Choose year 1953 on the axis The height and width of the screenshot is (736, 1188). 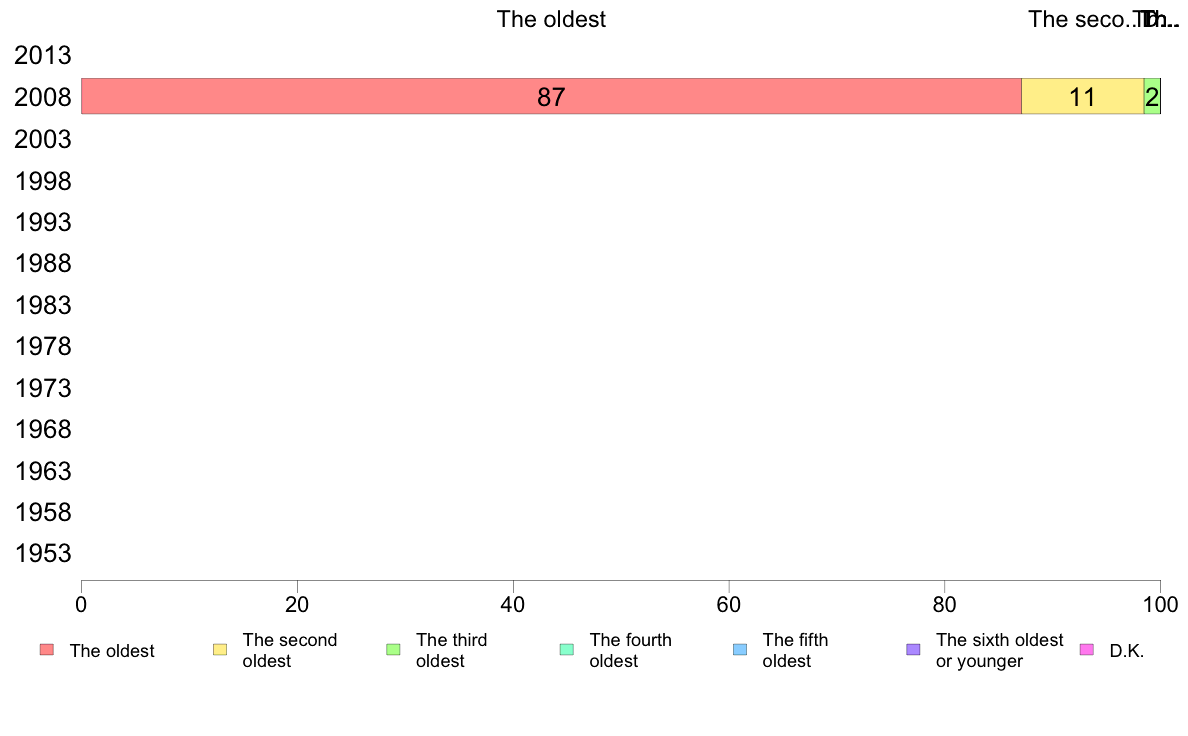[42, 553]
